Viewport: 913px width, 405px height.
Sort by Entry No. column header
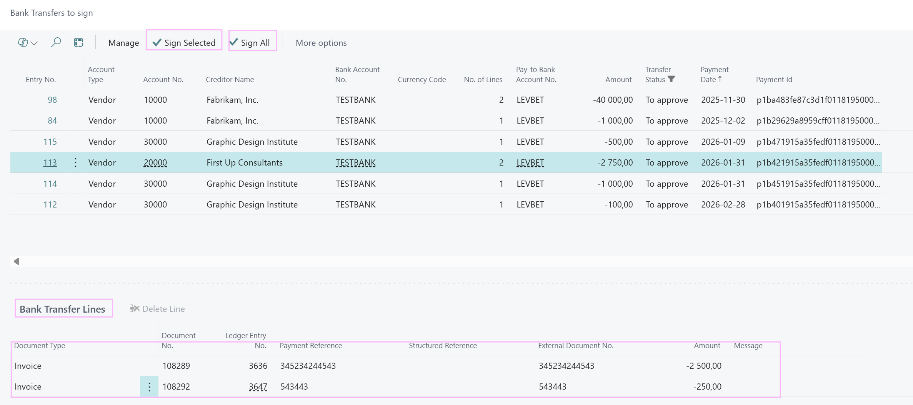[x=41, y=80]
